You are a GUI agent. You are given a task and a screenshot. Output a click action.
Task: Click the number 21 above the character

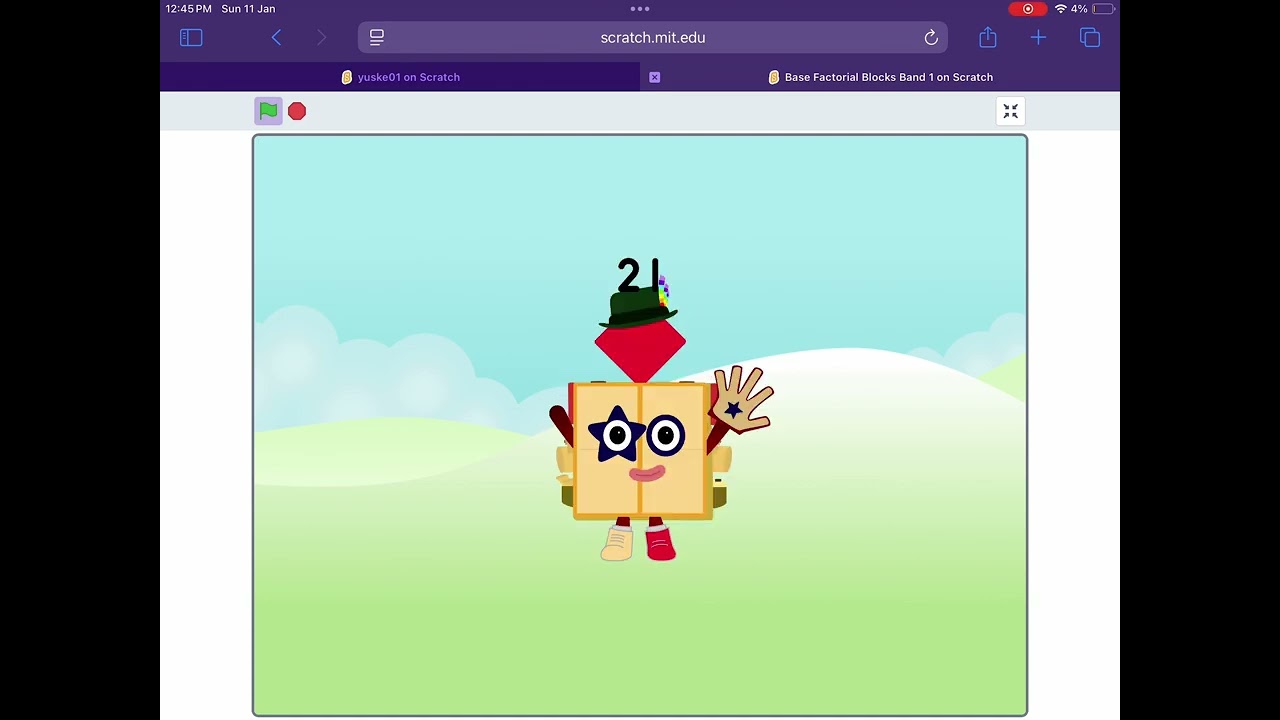pyautogui.click(x=638, y=275)
